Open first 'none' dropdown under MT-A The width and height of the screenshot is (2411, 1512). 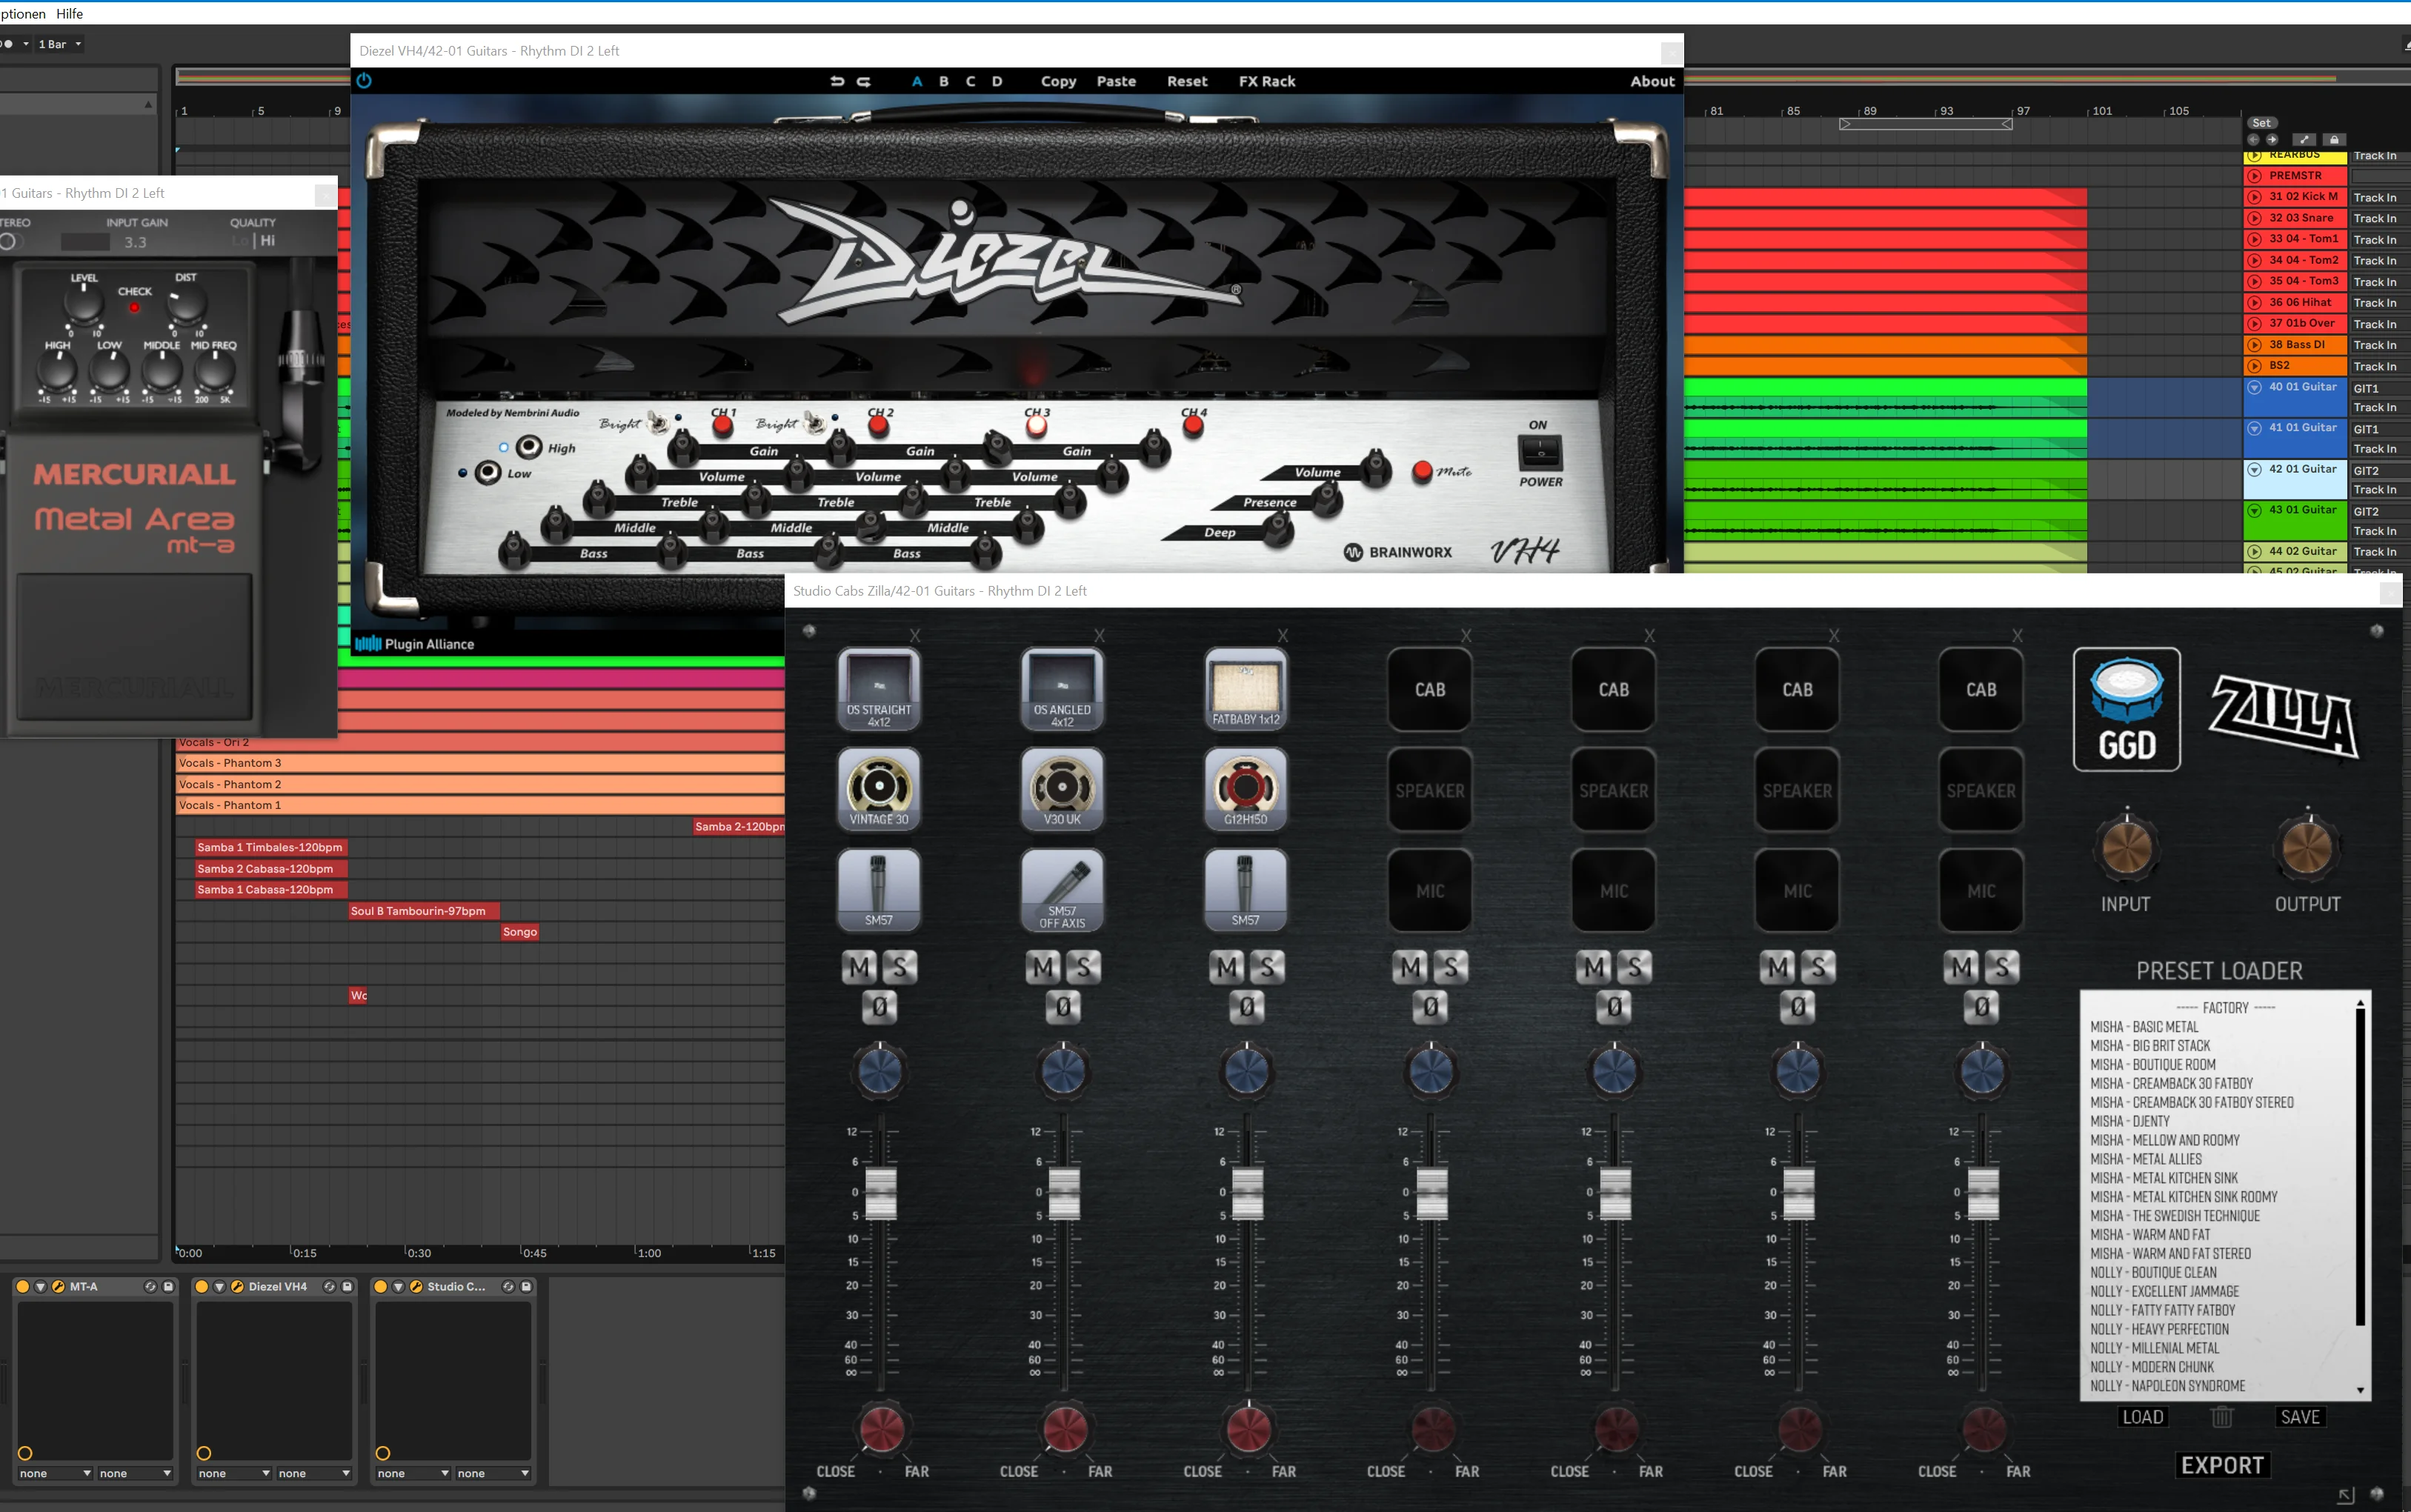(x=55, y=1473)
